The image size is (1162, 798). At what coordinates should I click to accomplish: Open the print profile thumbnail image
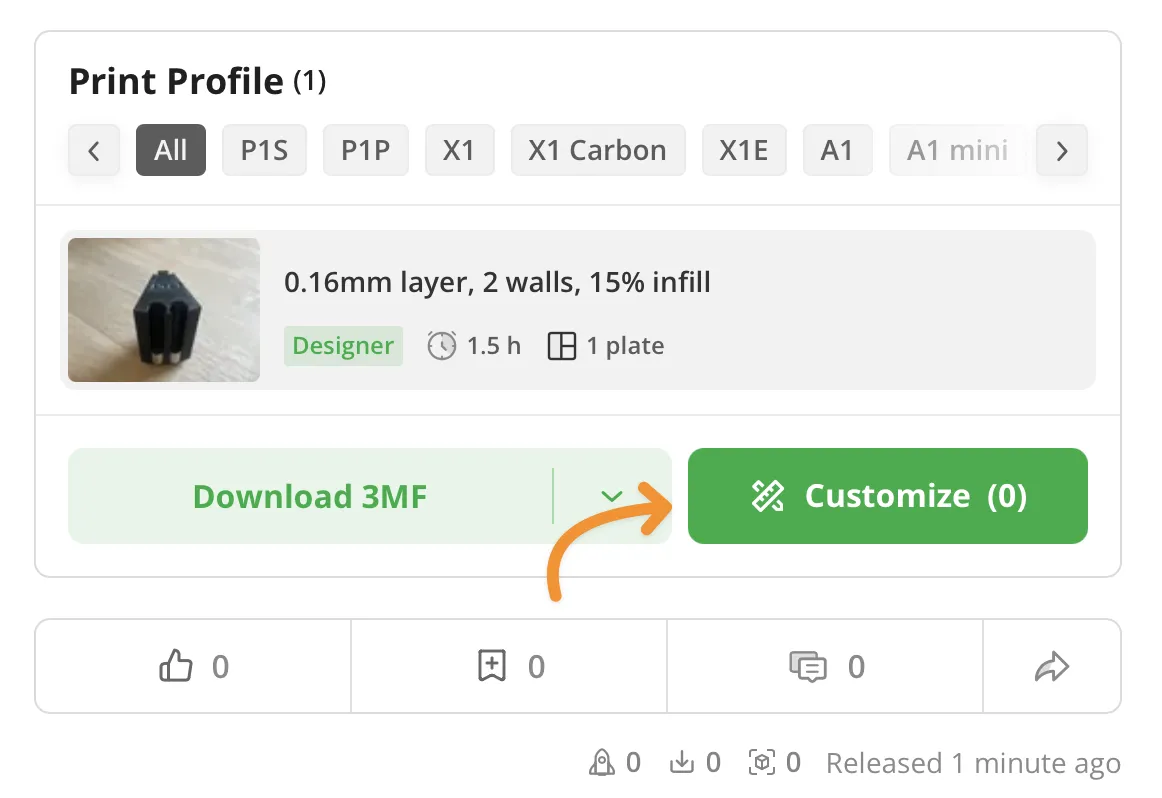[164, 310]
